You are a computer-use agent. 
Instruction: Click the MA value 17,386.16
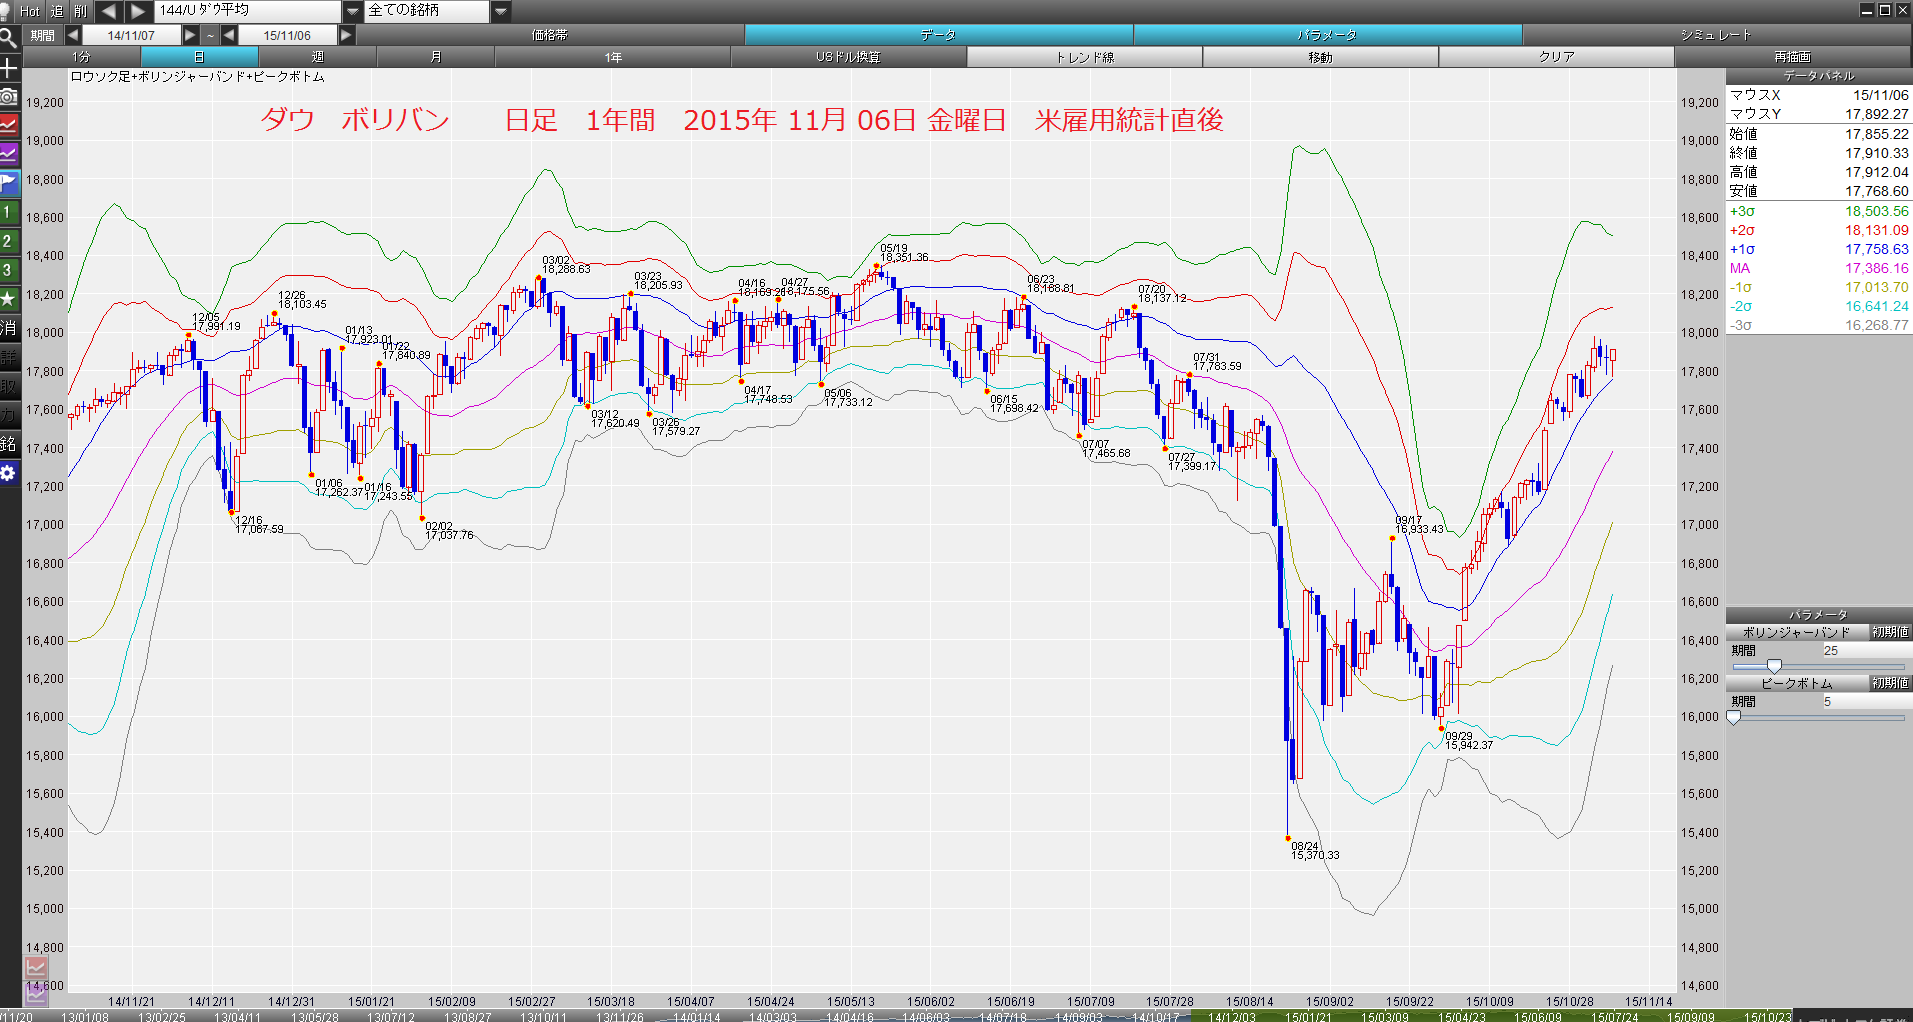pyautogui.click(x=1876, y=268)
